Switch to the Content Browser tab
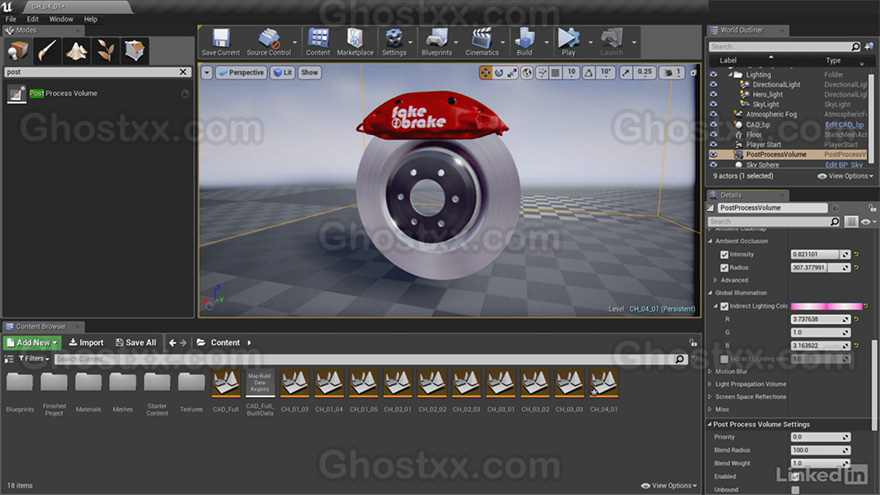This screenshot has width=880, height=495. (x=41, y=327)
